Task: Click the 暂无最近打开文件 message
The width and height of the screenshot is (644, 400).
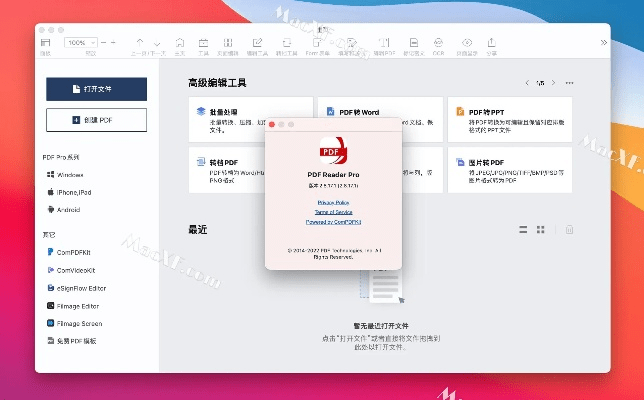Action: coord(381,326)
